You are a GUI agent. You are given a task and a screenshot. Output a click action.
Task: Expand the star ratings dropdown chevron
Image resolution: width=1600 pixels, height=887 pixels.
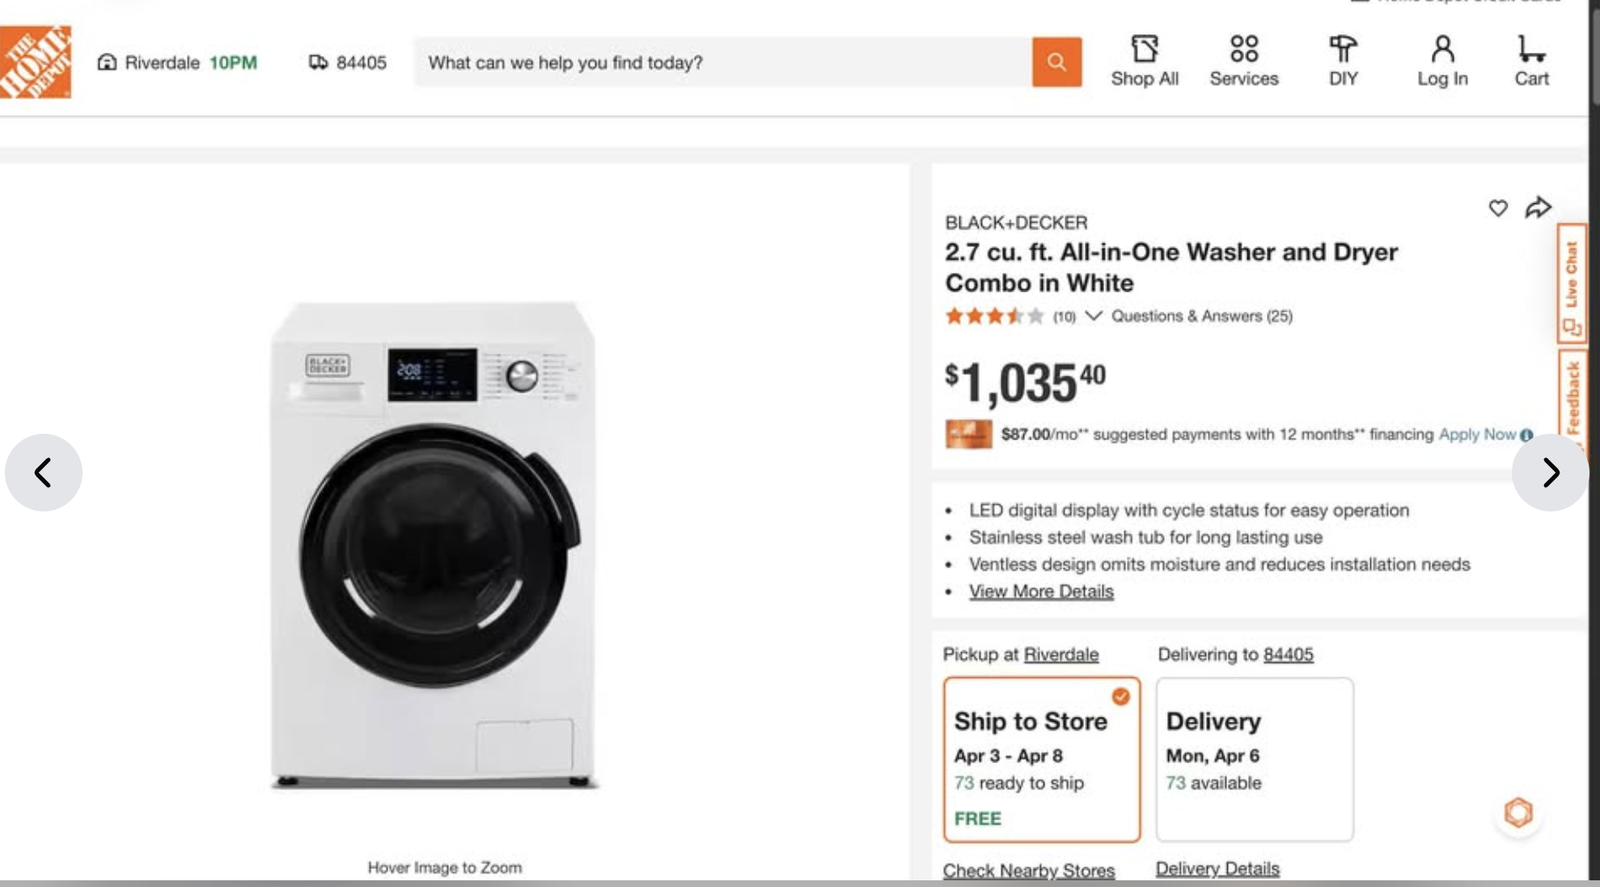click(x=1094, y=316)
